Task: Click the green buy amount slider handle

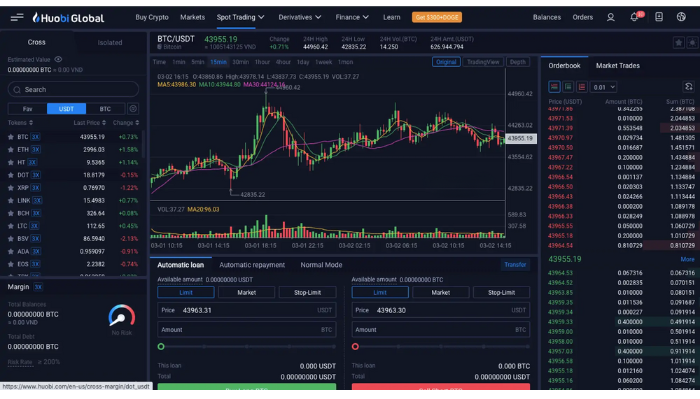Action: click(x=161, y=346)
